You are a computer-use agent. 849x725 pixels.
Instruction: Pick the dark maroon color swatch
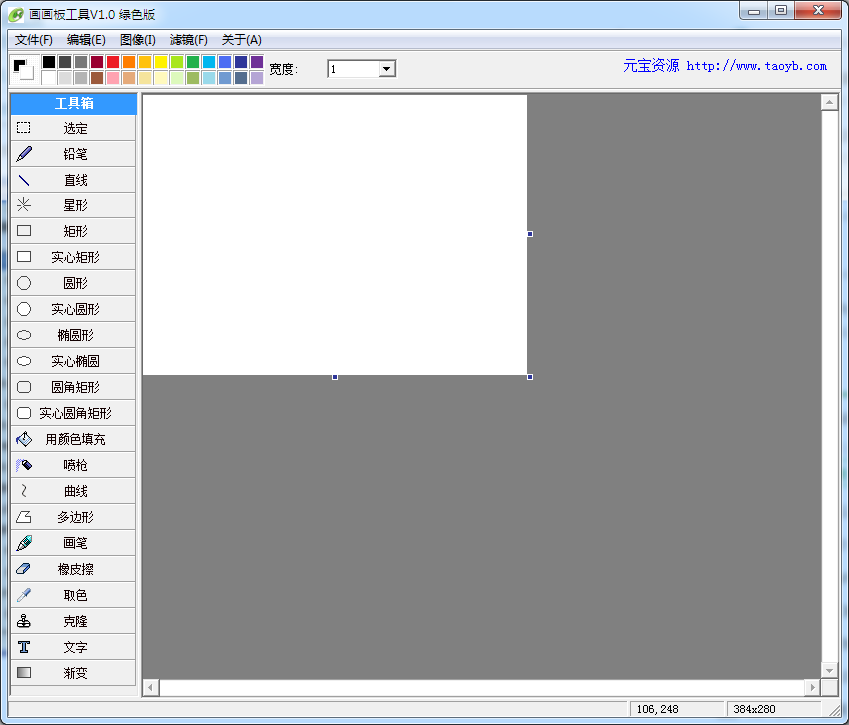(x=97, y=62)
